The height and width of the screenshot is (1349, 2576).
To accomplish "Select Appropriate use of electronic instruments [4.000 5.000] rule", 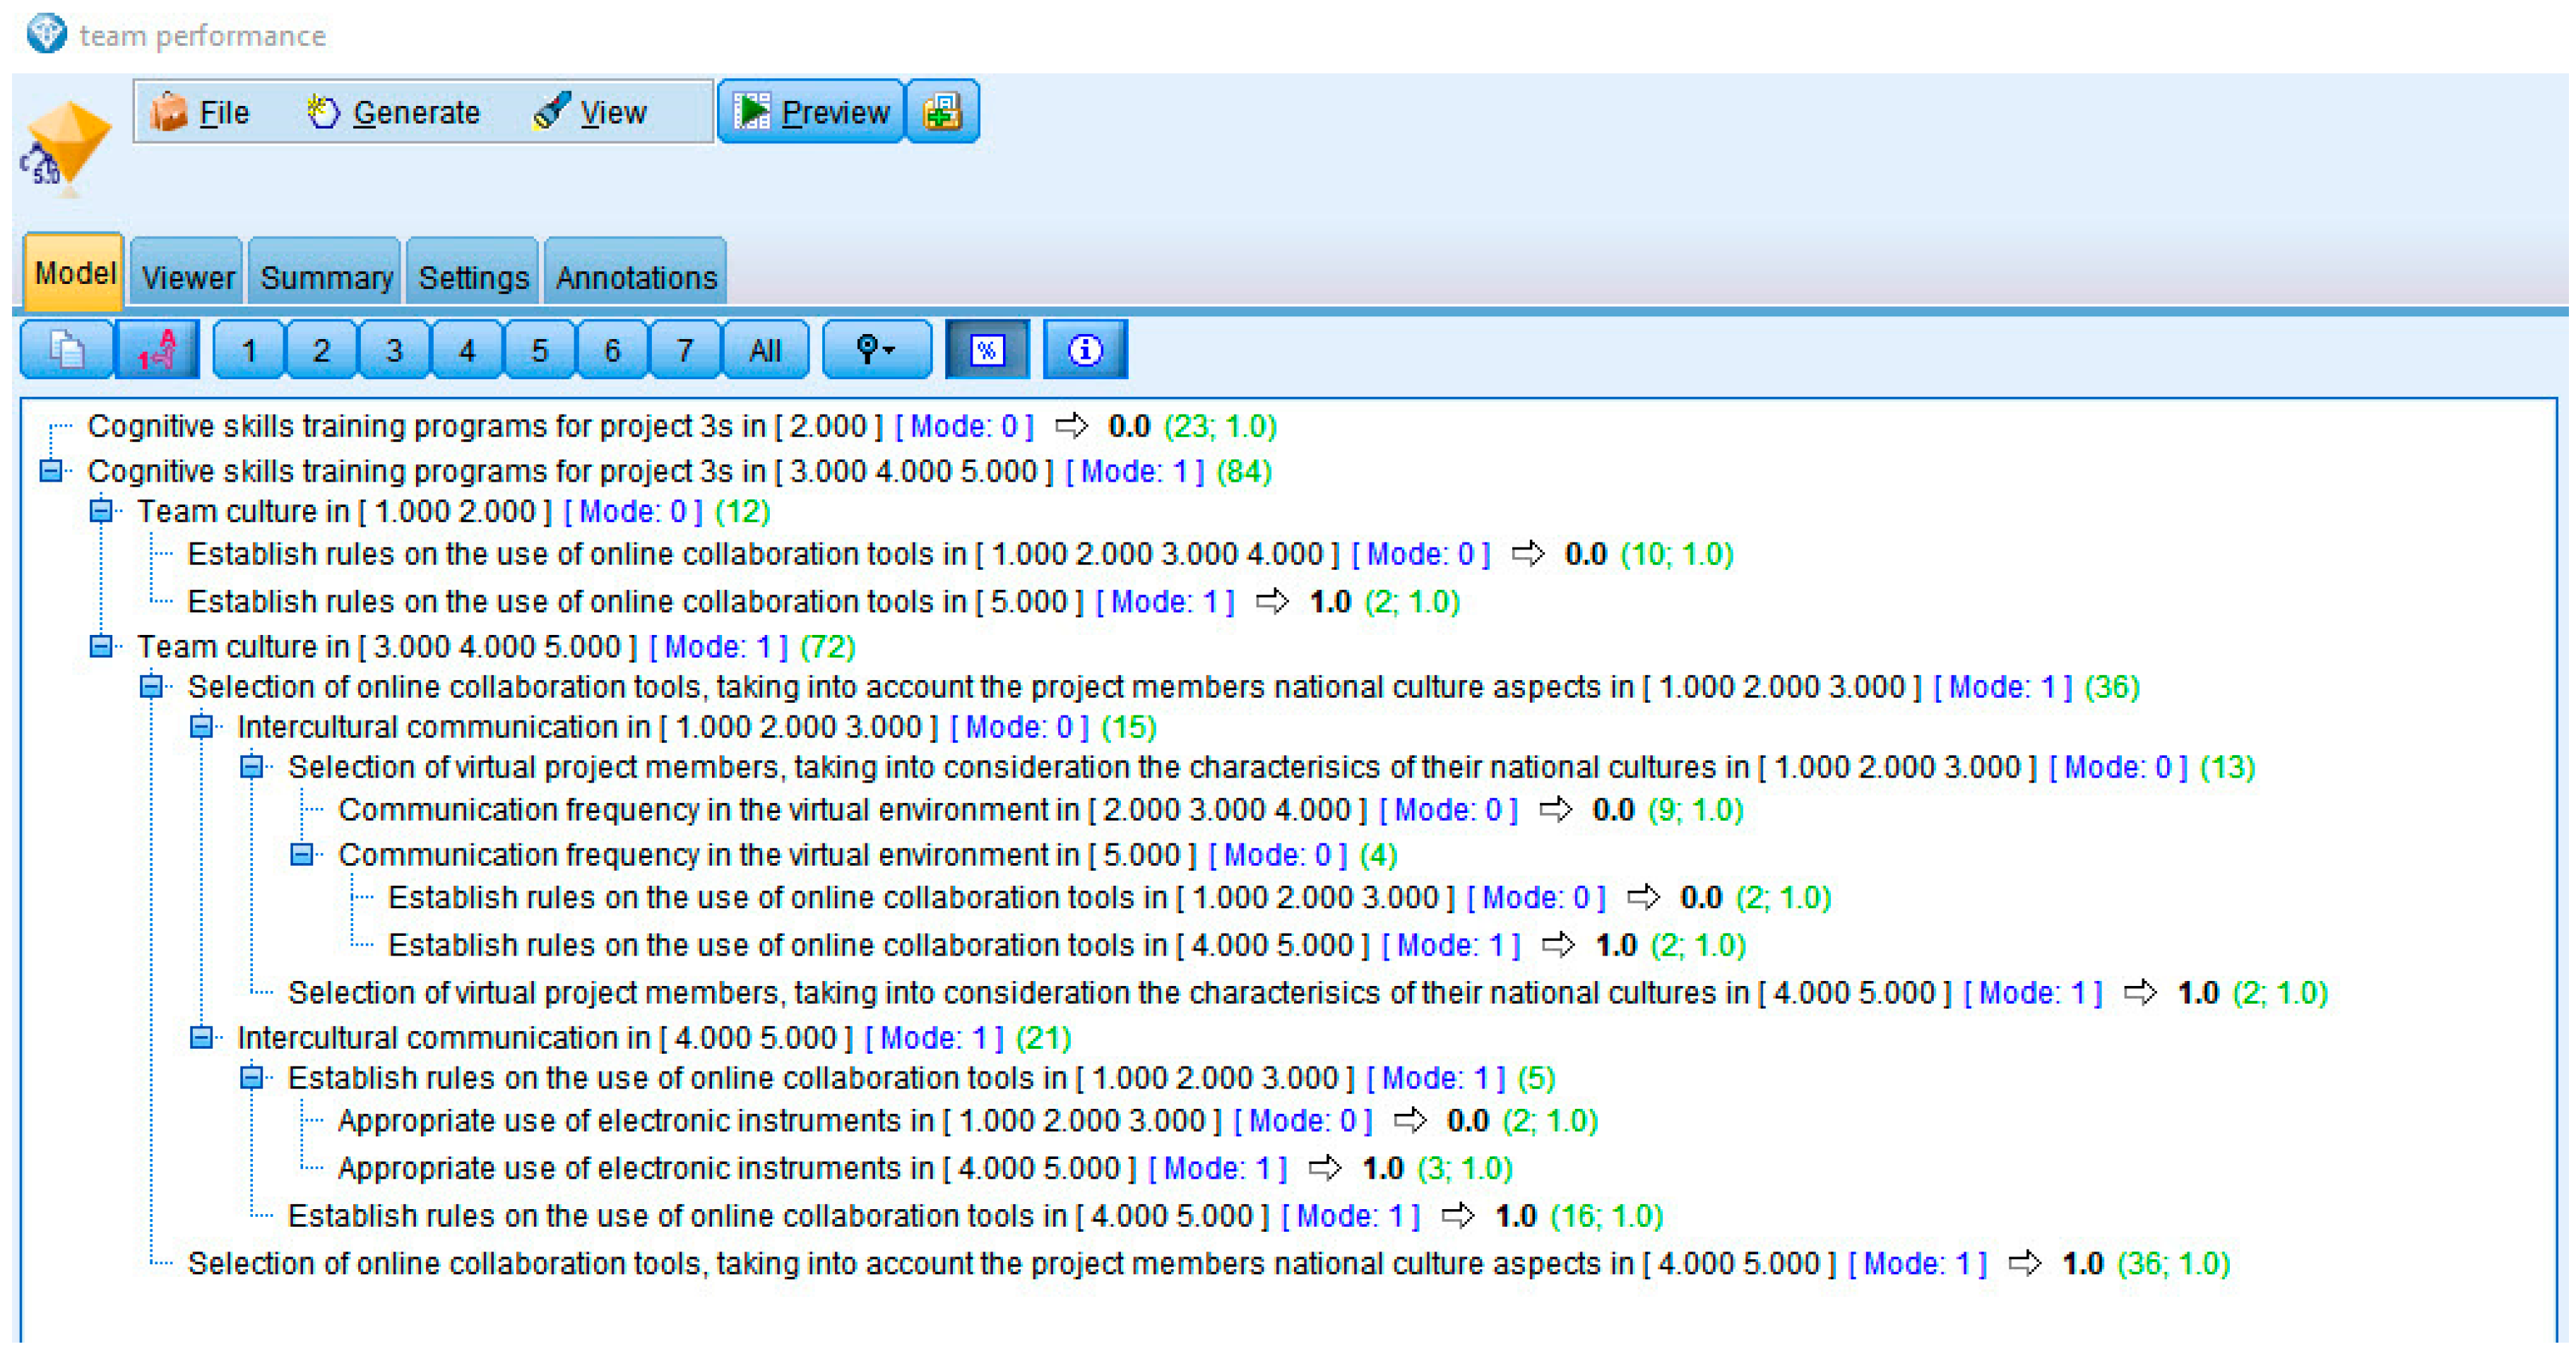I will tap(736, 1167).
